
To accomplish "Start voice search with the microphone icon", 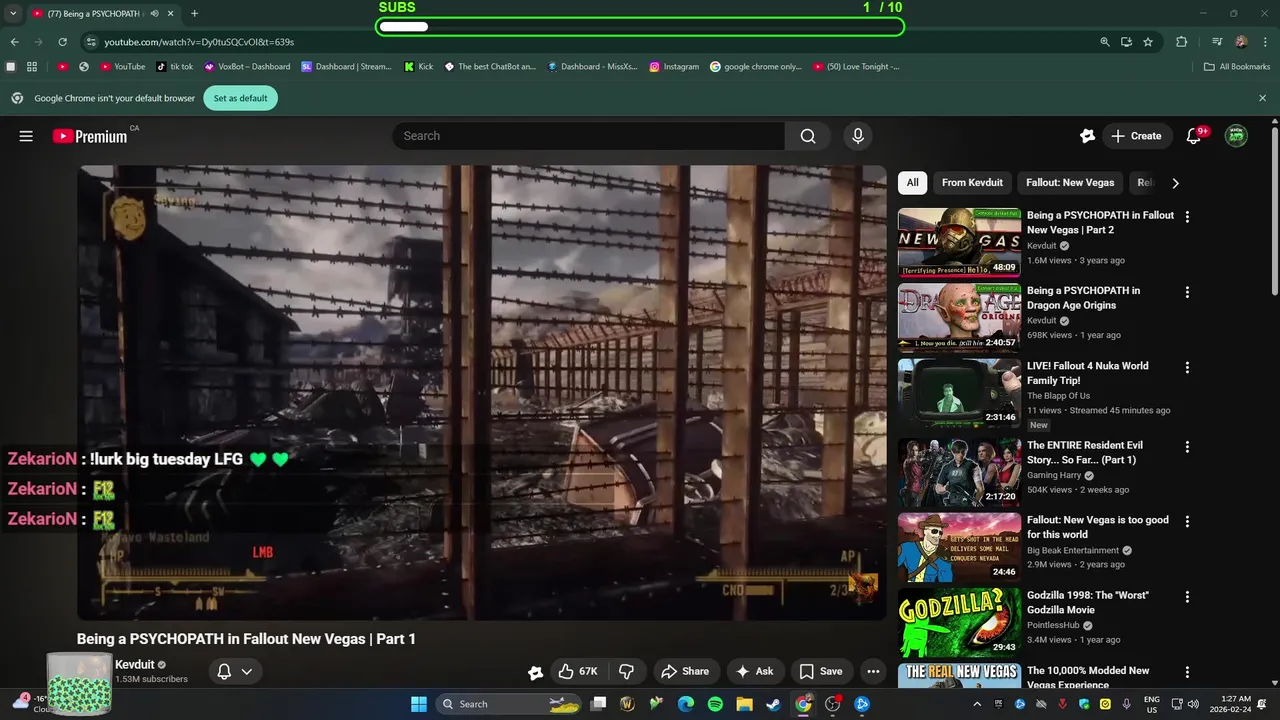I will (857, 136).
